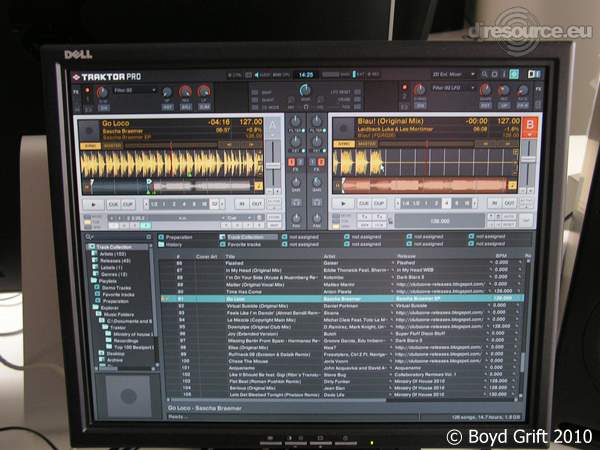The image size is (600, 450).
Task: Sort by the BPM column header
Action: (501, 255)
